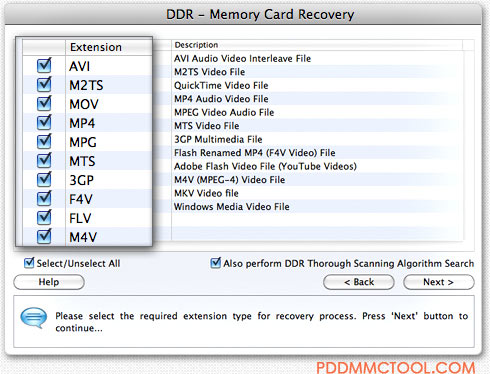Image resolution: width=490 pixels, height=374 pixels.
Task: Continue with the Next > button
Action: (x=439, y=282)
